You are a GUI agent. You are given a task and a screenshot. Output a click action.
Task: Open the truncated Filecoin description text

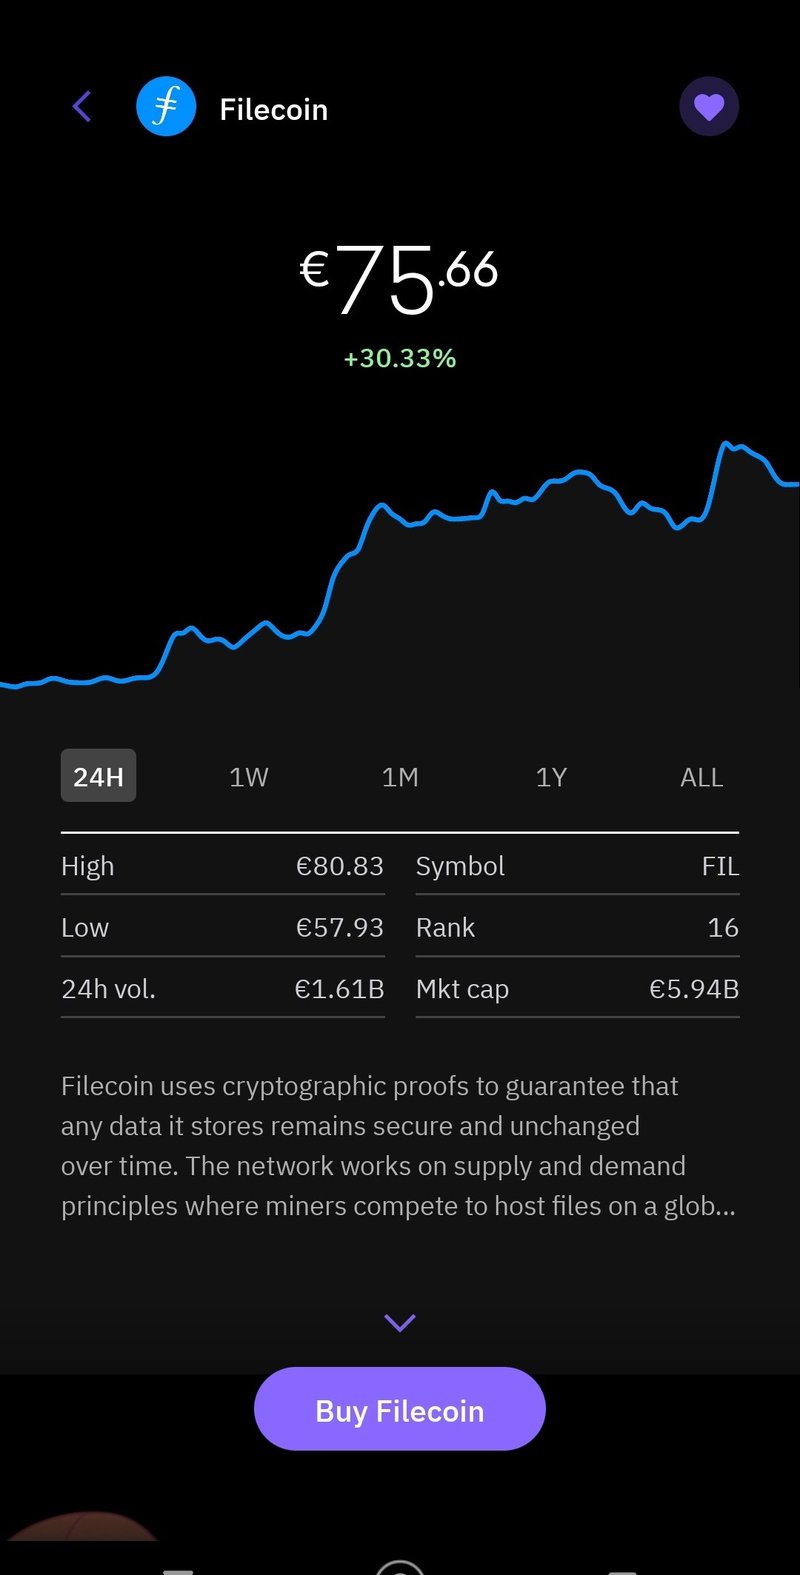[x=398, y=1146]
